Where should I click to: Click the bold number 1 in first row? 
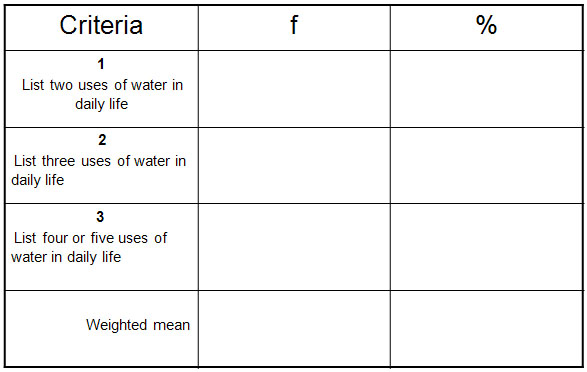pyautogui.click(x=101, y=64)
